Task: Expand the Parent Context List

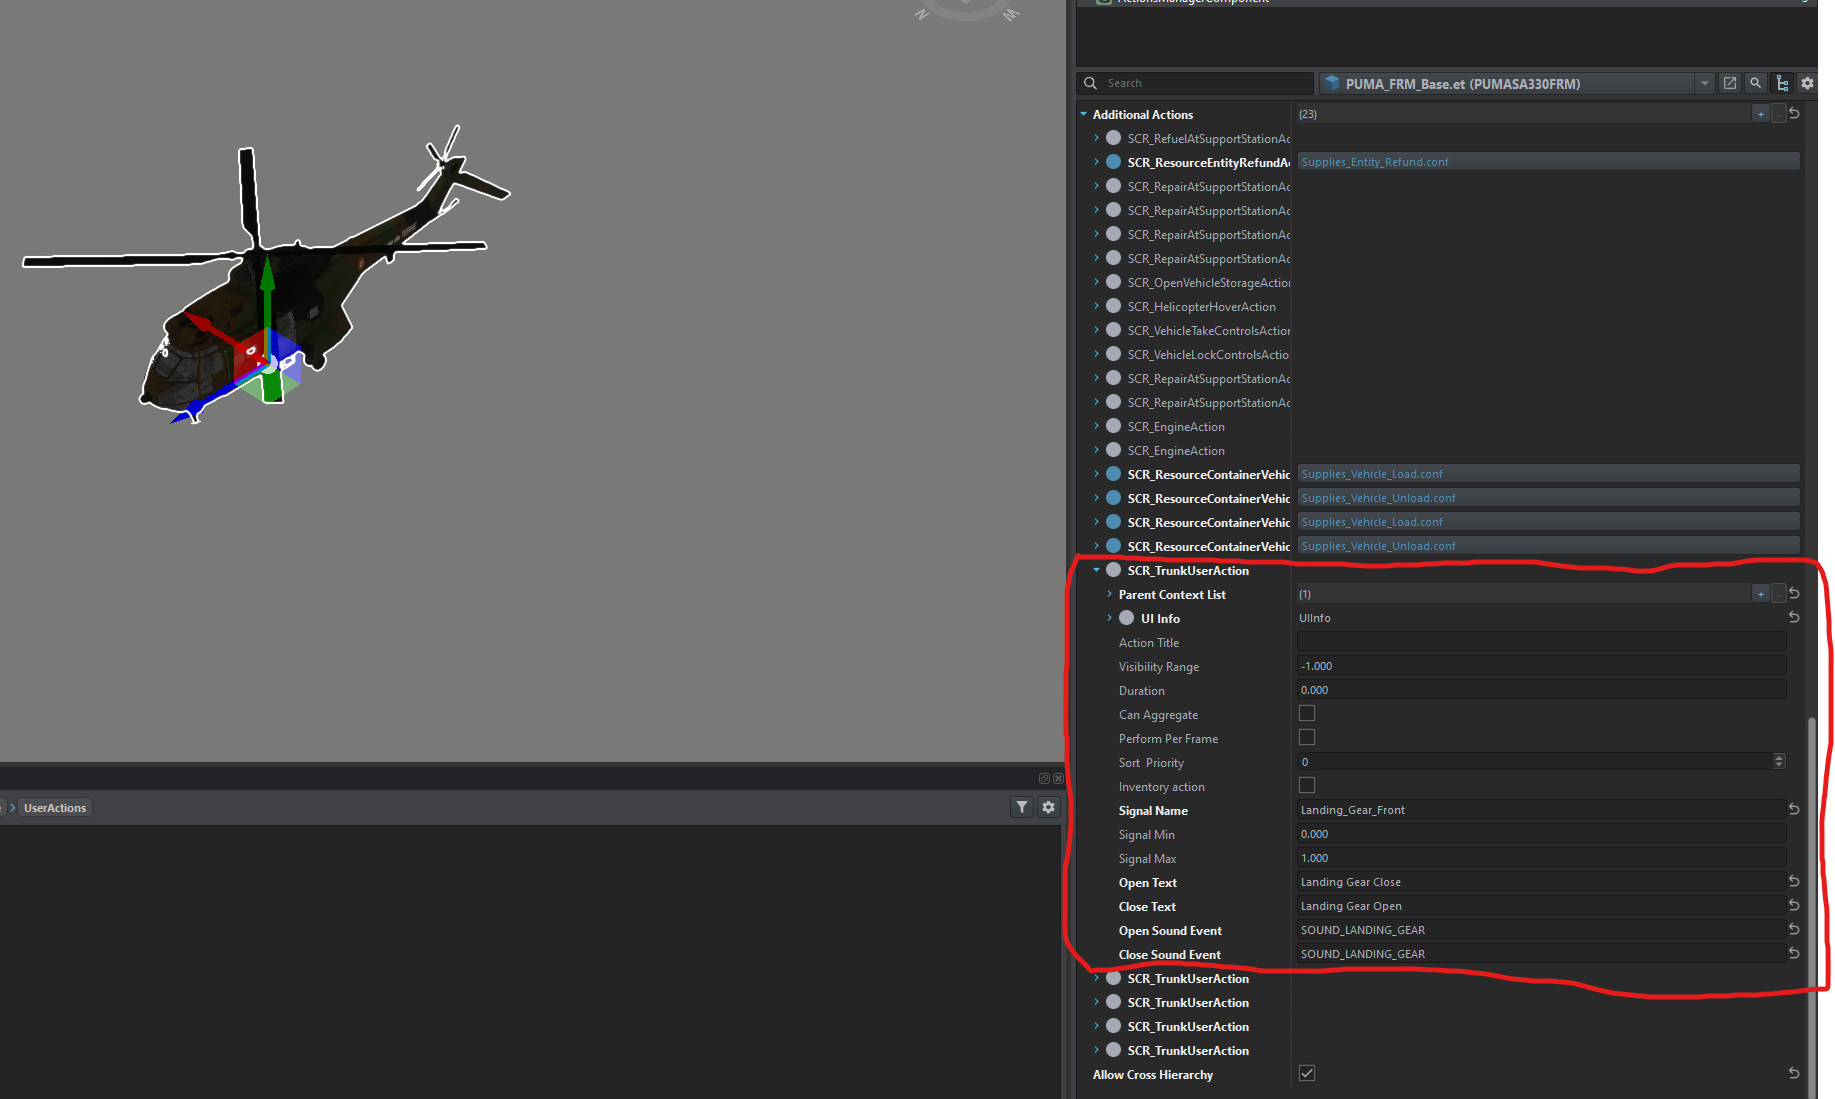Action: point(1109,594)
